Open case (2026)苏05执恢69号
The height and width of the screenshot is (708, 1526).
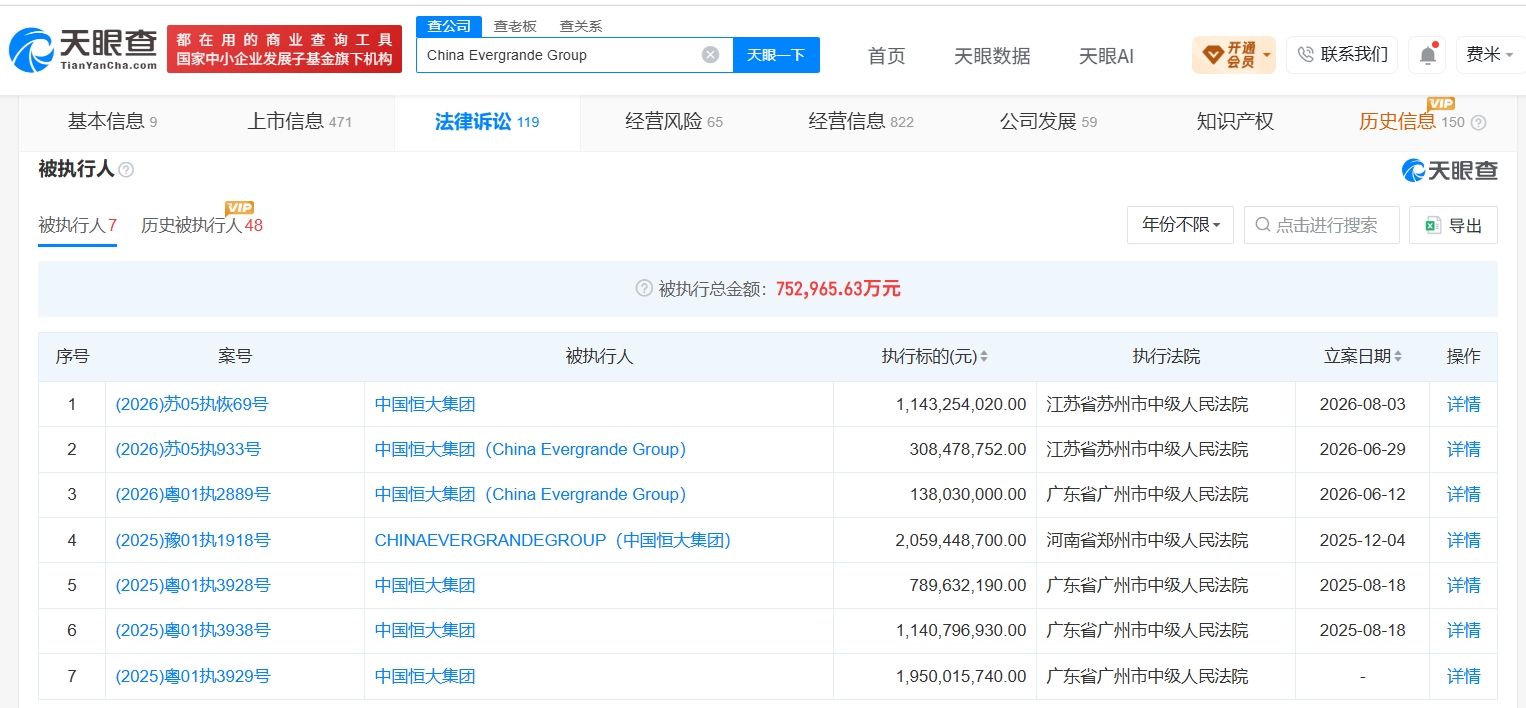[192, 404]
